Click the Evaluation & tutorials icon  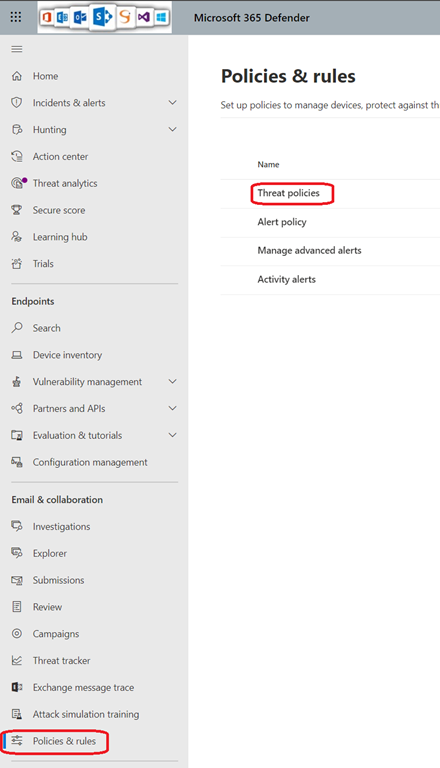click(17, 435)
